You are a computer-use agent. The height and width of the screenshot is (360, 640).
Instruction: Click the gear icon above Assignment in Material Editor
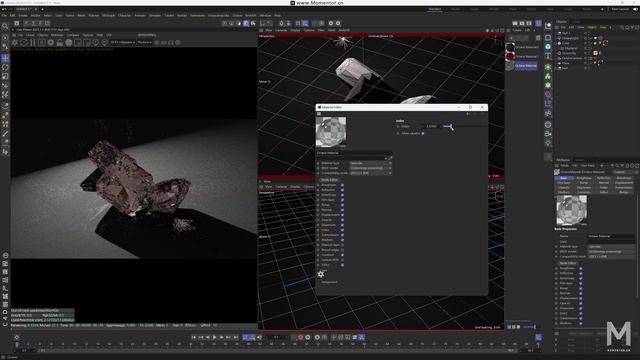[321, 274]
